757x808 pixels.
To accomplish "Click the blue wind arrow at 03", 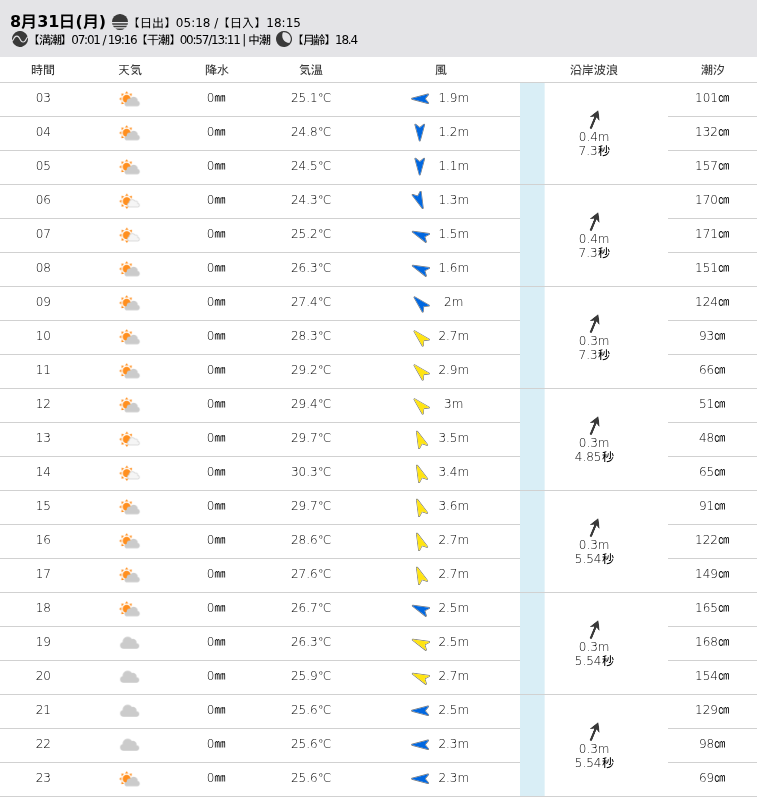I will pos(420,98).
